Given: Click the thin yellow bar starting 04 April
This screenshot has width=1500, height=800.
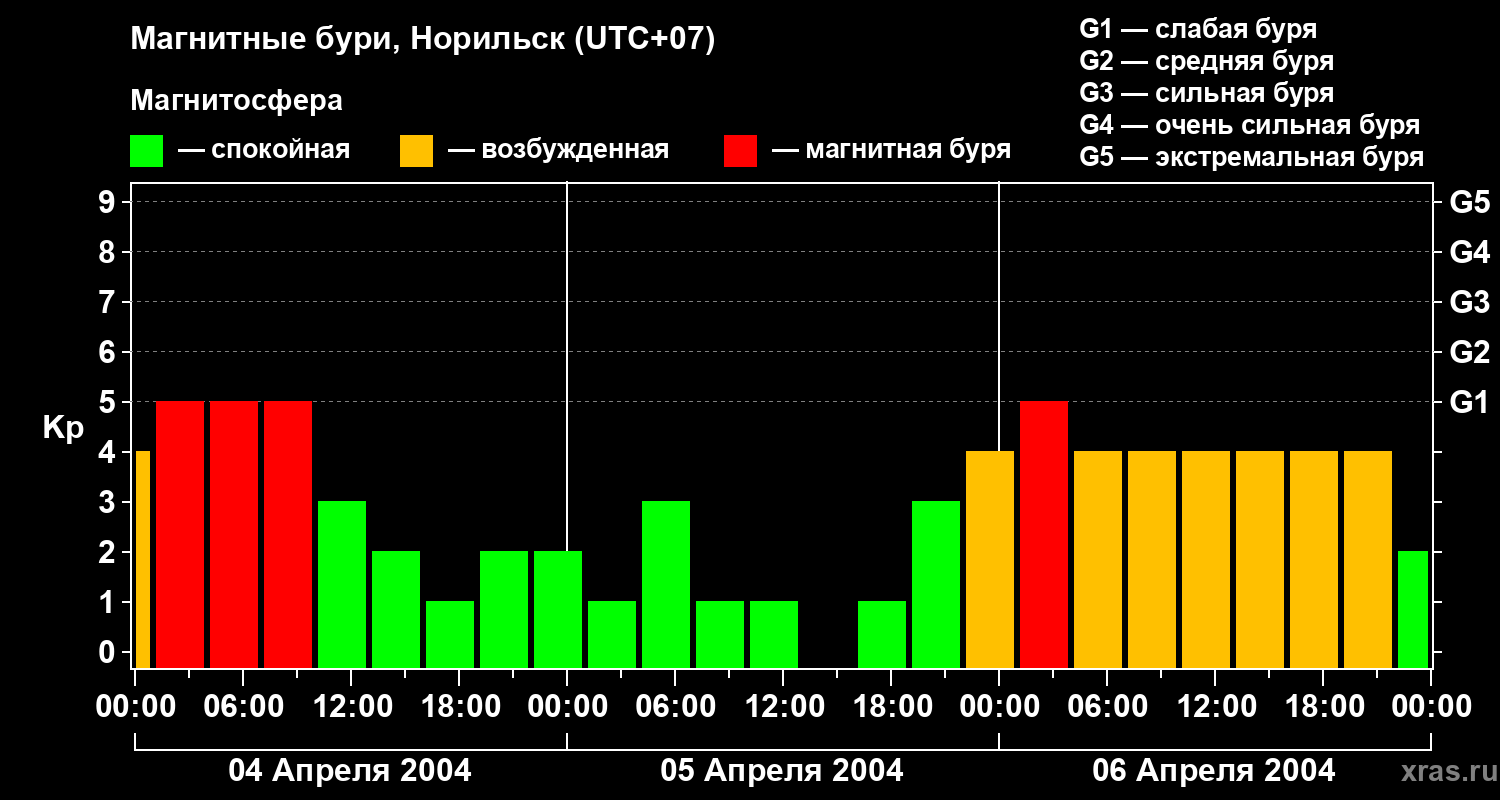Looking at the screenshot, I should pos(143,560).
